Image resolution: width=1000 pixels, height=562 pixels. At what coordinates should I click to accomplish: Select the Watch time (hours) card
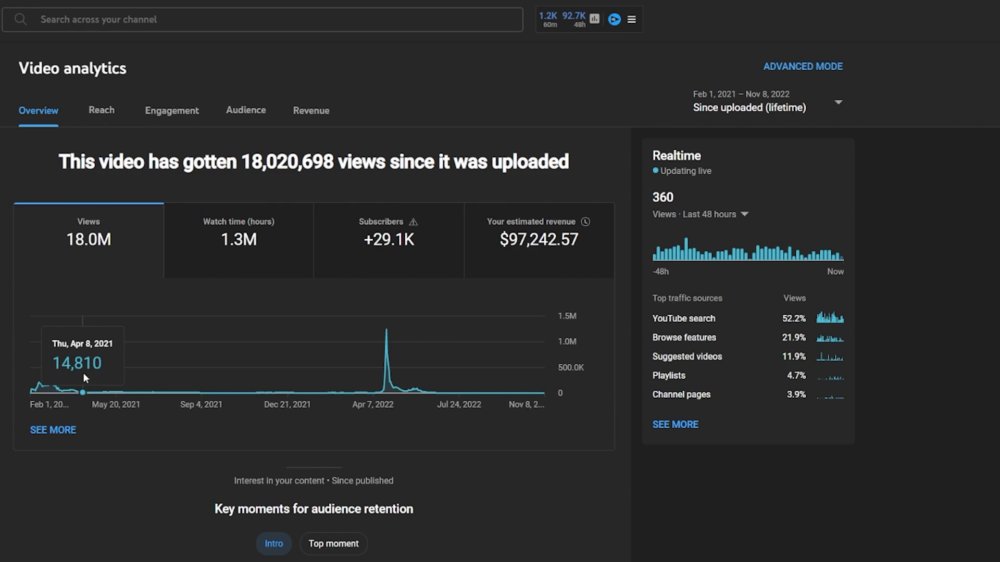[x=239, y=240]
